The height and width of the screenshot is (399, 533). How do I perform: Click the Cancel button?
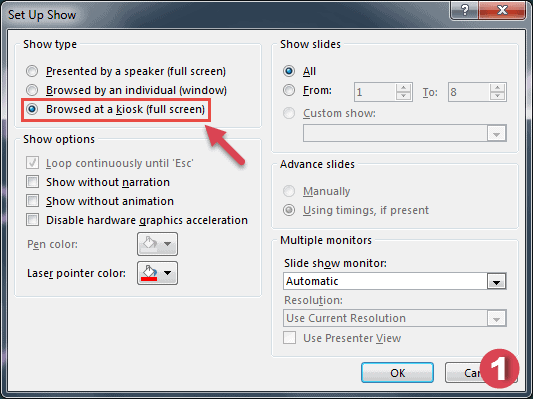click(472, 373)
